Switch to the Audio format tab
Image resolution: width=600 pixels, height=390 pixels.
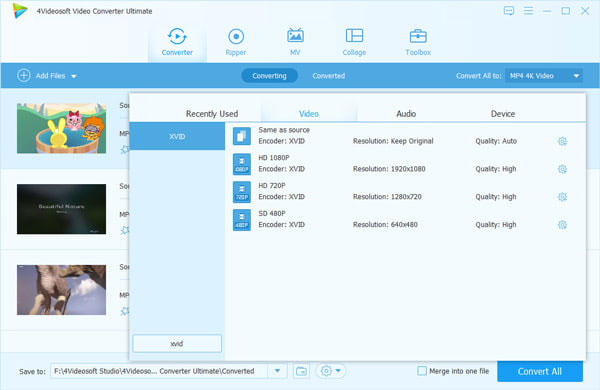[406, 114]
